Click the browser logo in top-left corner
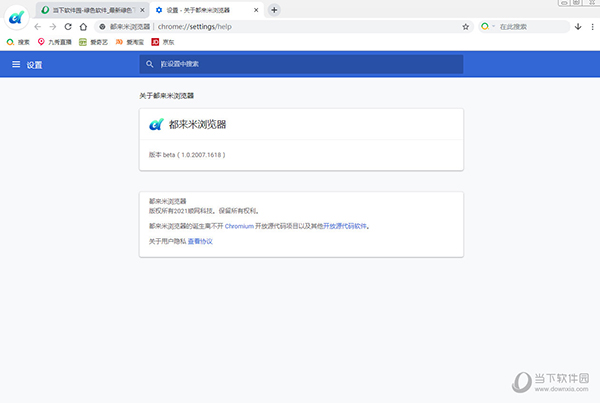Viewport: 600px width, 403px height. [x=16, y=17]
